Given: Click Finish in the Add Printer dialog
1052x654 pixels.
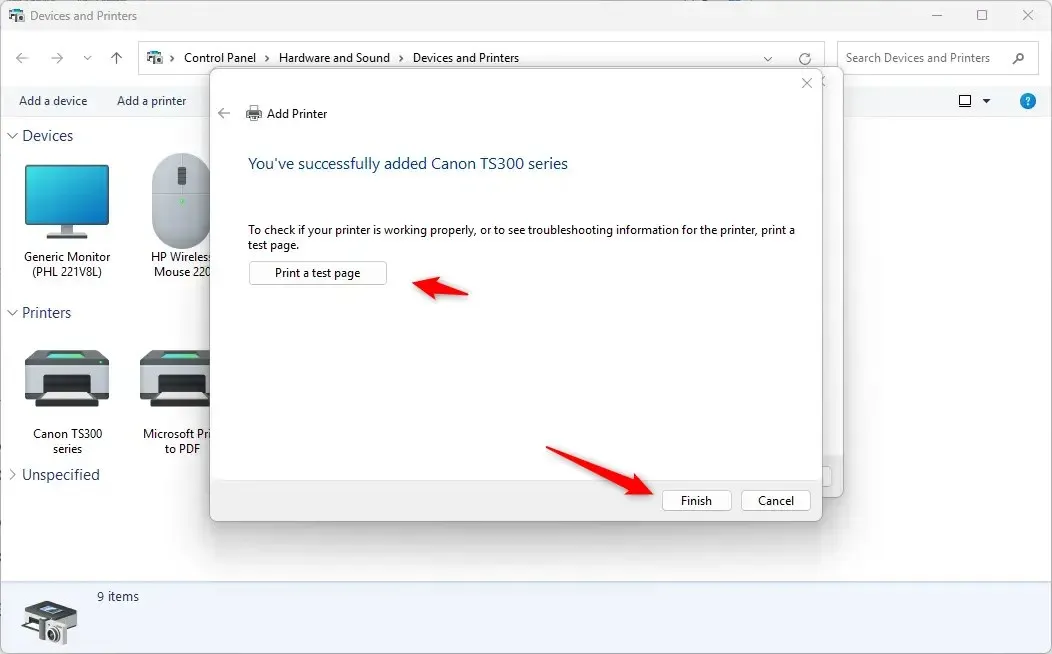Looking at the screenshot, I should 696,500.
